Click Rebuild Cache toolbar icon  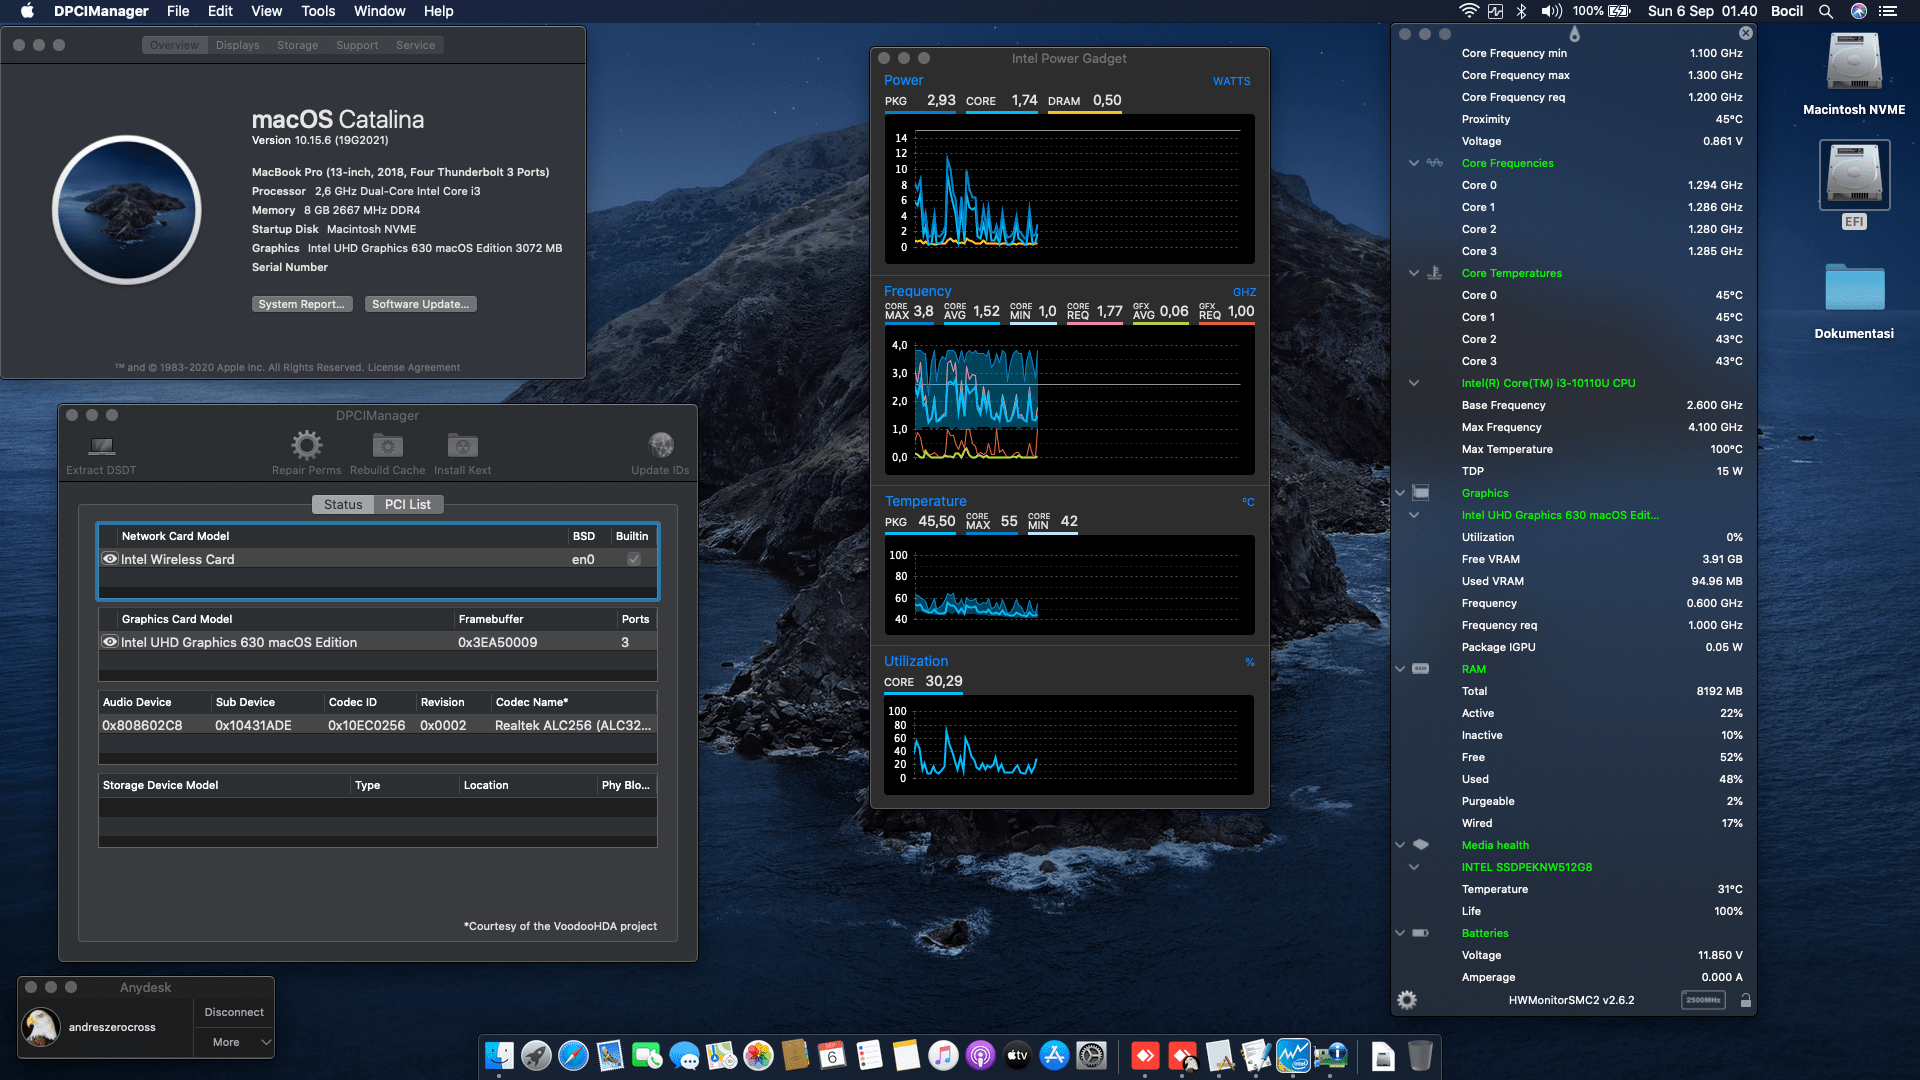tap(387, 445)
